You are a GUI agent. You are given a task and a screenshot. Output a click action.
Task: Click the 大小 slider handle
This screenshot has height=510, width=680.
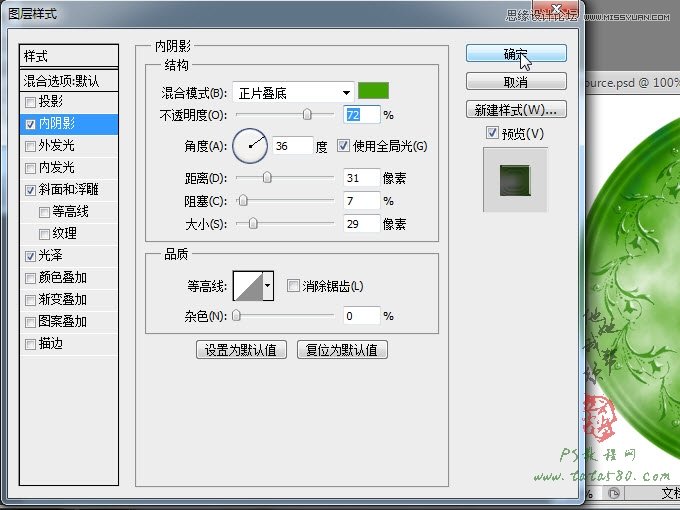tap(253, 223)
